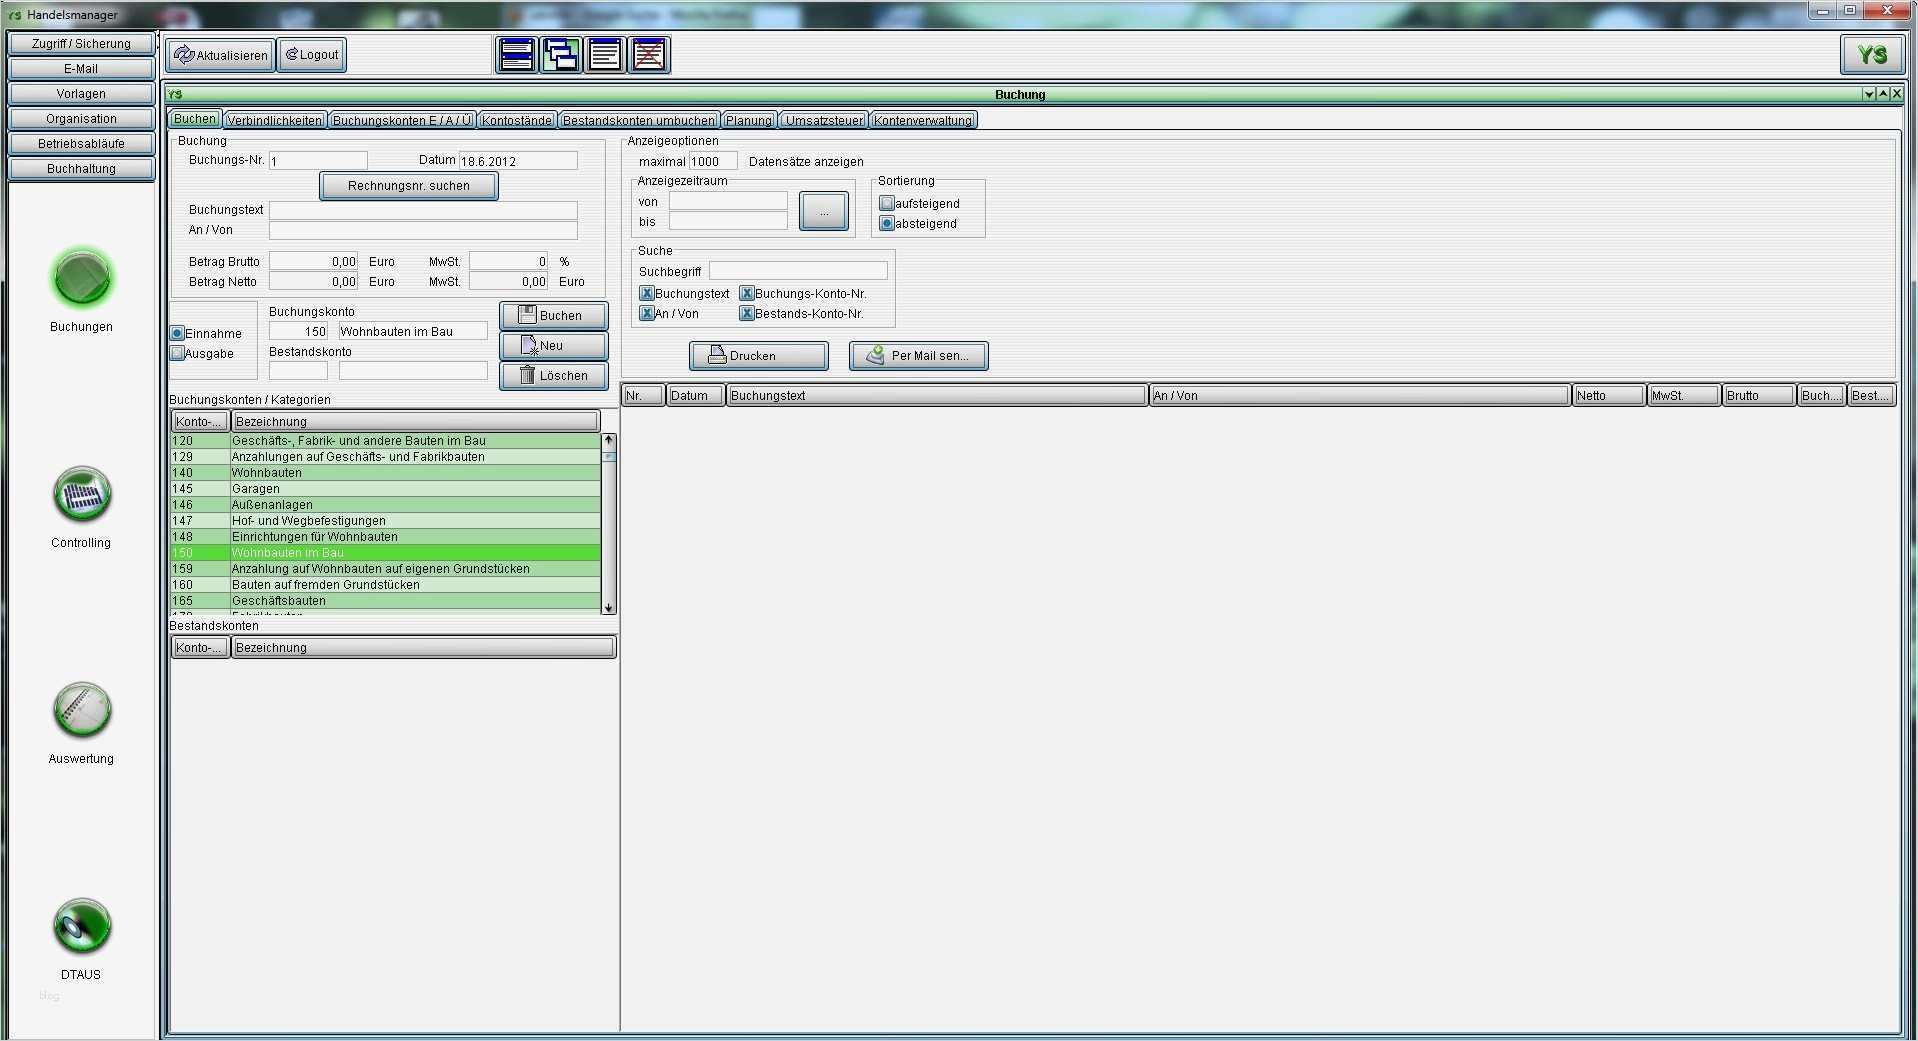The image size is (1918, 1041).
Task: Sort bookings by the Netto column header
Action: pos(1609,396)
